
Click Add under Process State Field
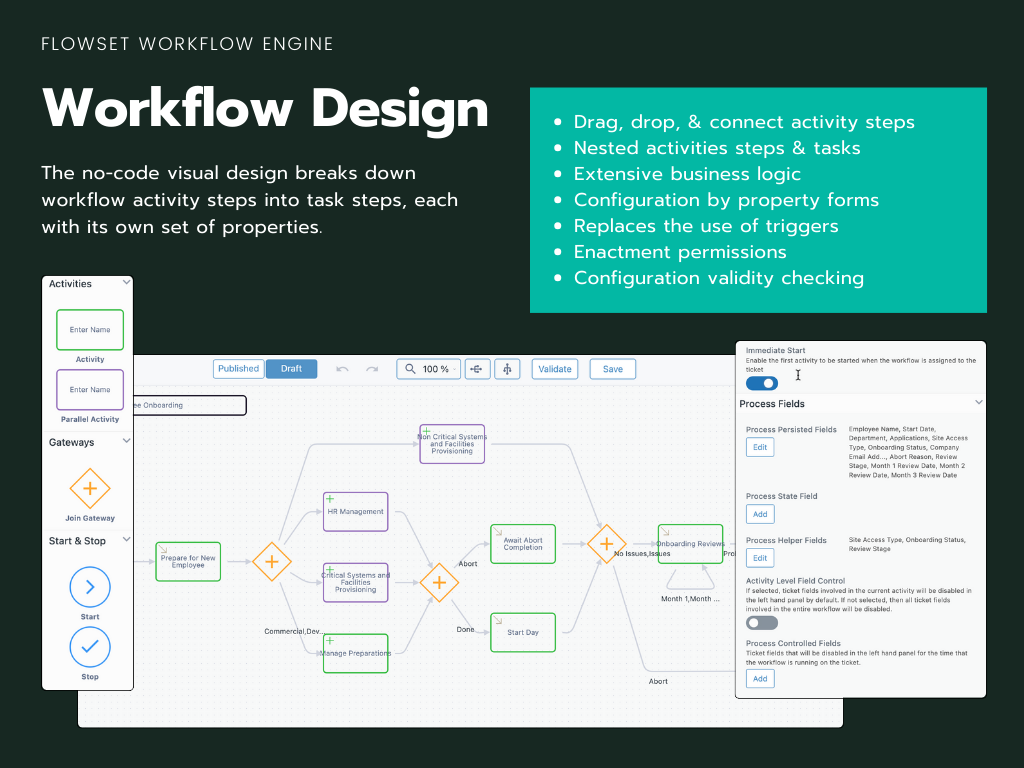[760, 513]
